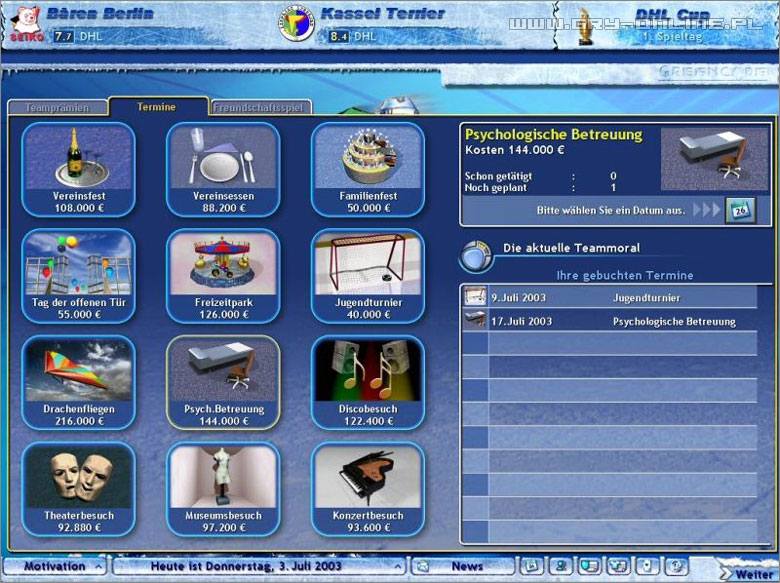Pick the Museumsbesuch statue event
This screenshot has height=583, width=780.
223,489
